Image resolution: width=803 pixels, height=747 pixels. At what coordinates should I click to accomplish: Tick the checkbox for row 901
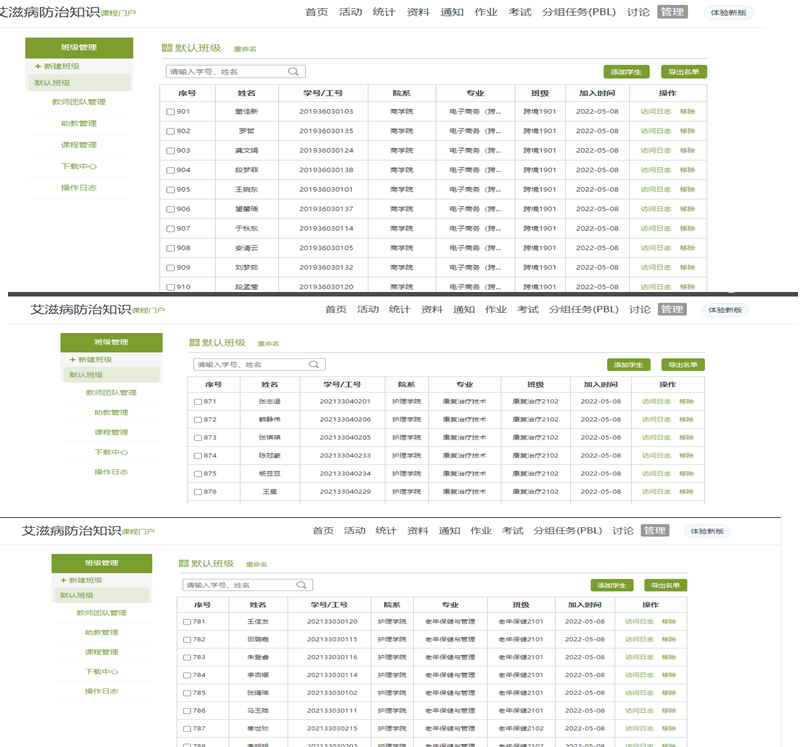[x=171, y=111]
